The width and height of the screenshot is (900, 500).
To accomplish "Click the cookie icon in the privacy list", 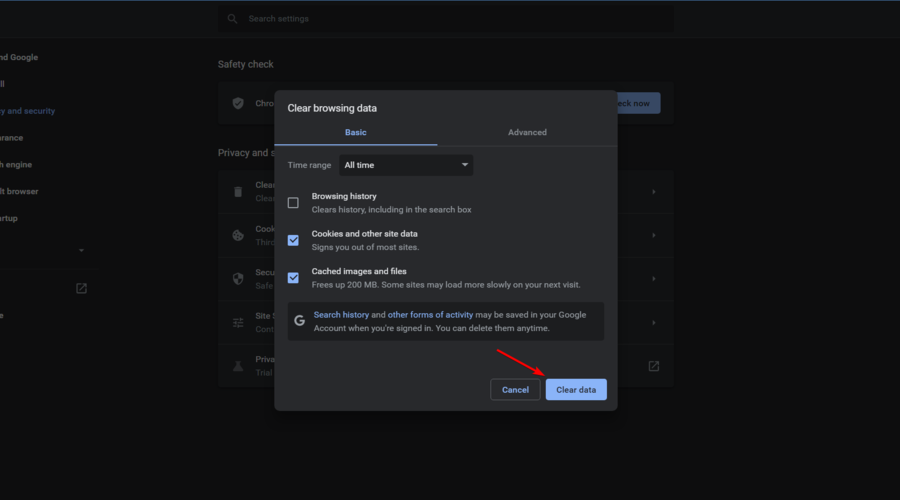I will [238, 235].
